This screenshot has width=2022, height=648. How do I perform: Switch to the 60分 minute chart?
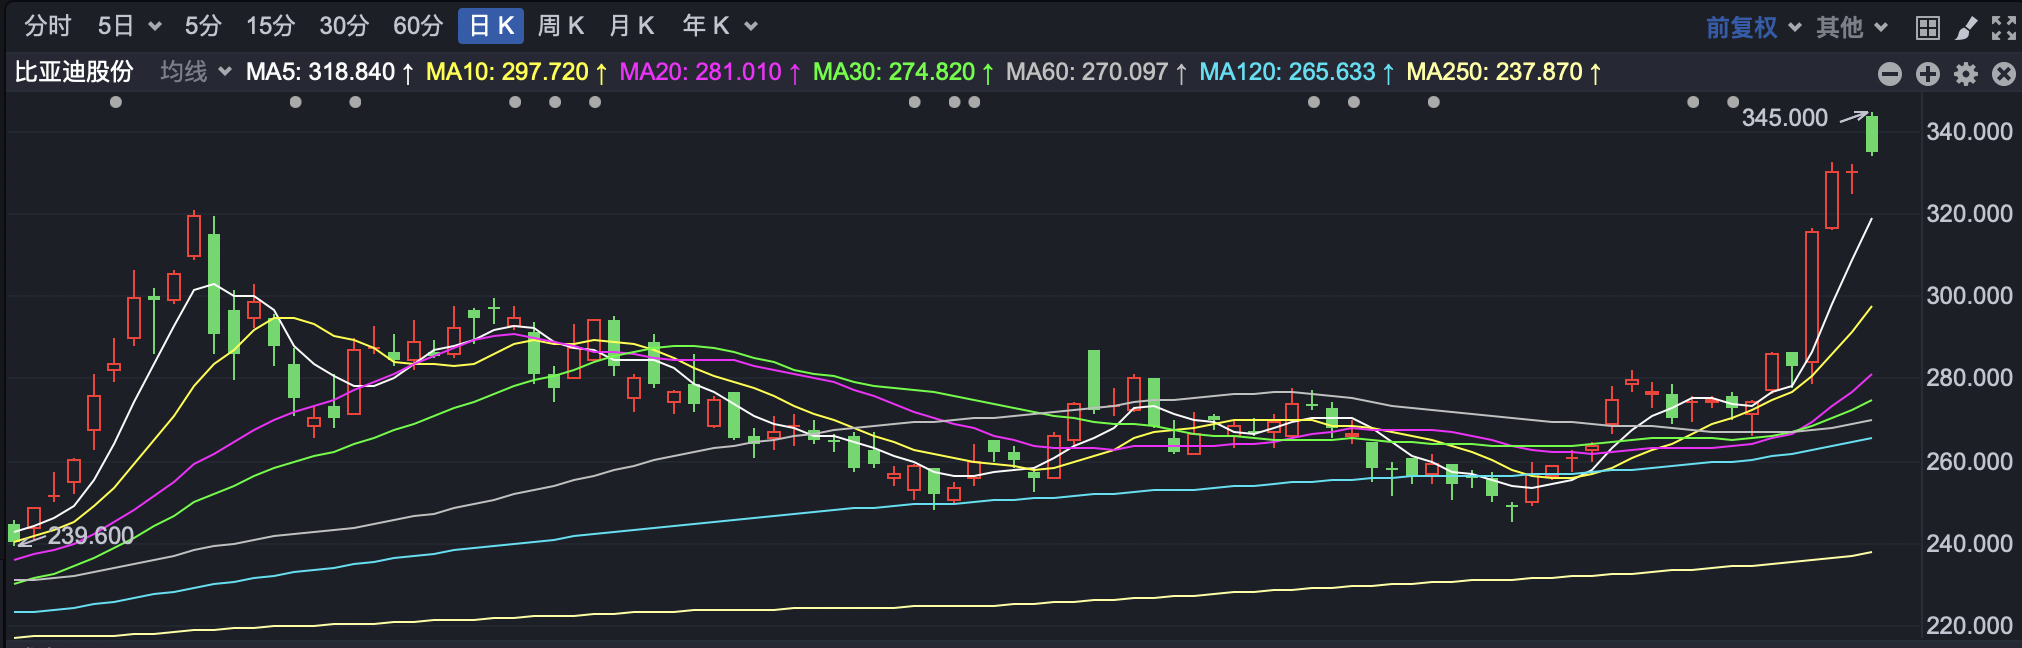click(x=418, y=26)
